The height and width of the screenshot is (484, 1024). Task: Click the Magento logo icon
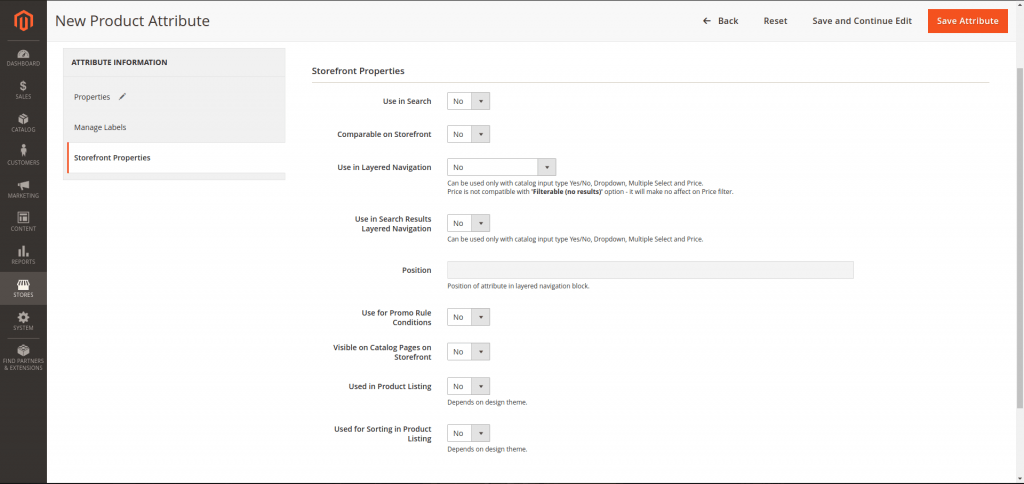(x=22, y=20)
